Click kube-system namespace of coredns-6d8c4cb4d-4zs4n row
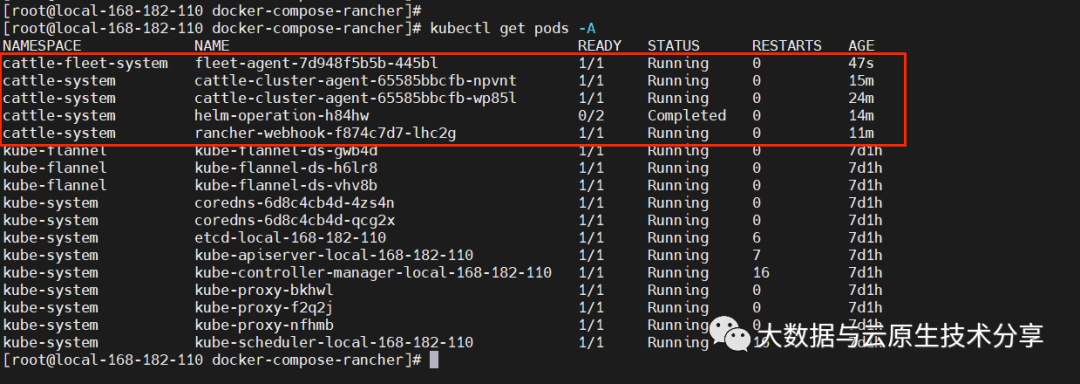This screenshot has width=1080, height=384. pyautogui.click(x=50, y=203)
